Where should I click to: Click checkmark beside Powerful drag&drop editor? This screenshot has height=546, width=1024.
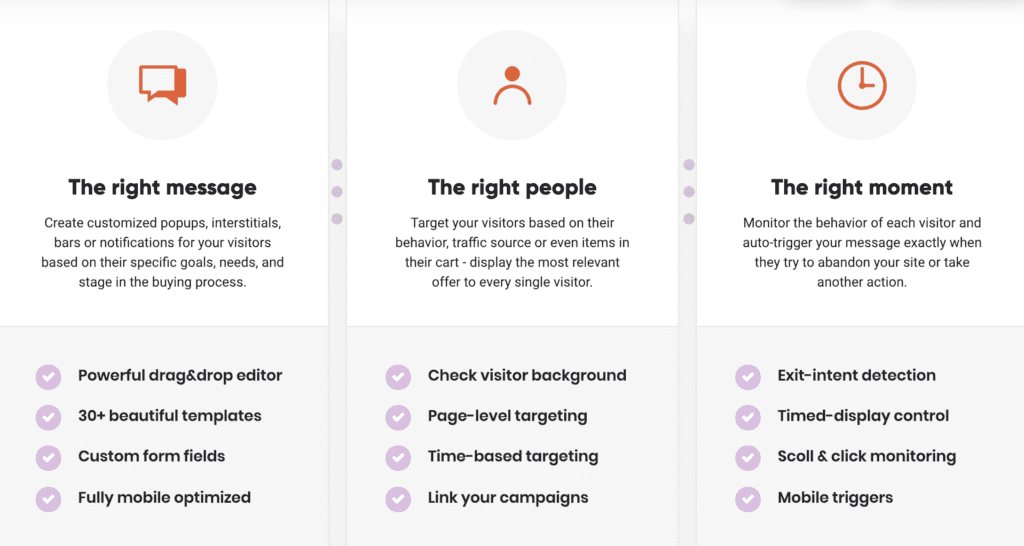tap(48, 376)
